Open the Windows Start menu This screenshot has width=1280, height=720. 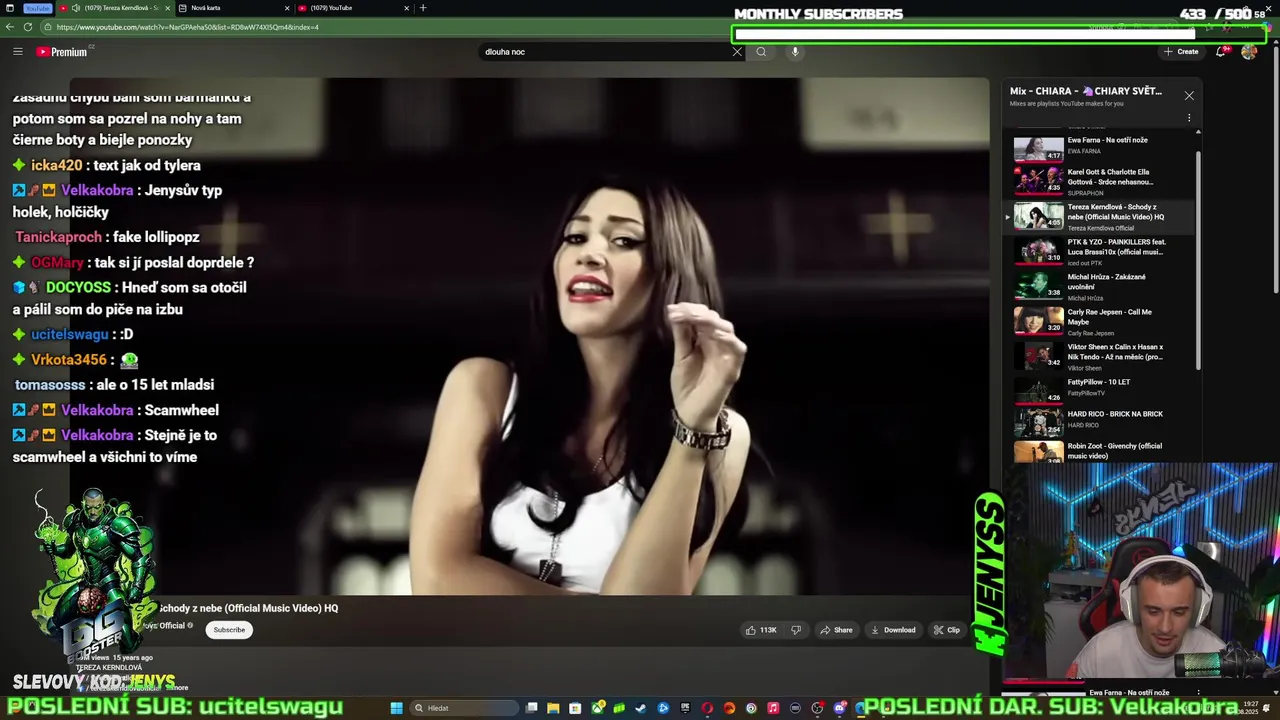click(397, 708)
